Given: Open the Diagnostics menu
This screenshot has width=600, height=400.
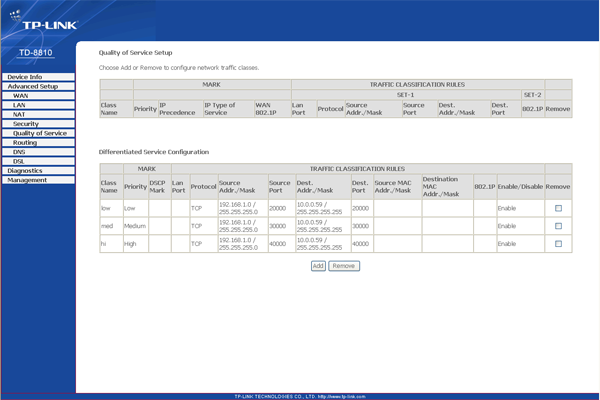Looking at the screenshot, I should [38, 171].
